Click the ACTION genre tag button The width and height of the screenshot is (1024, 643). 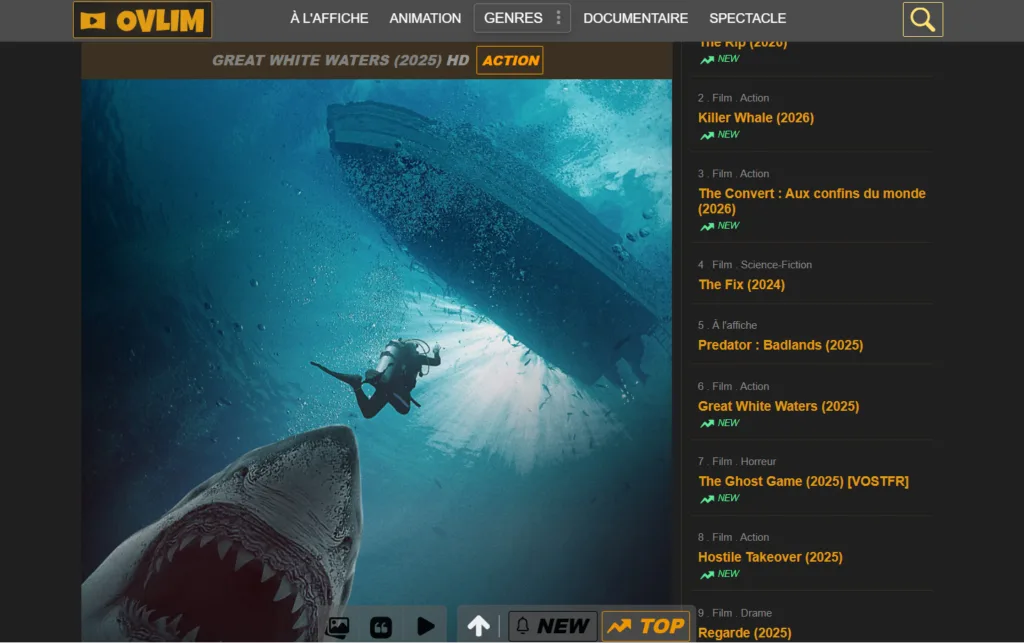[x=510, y=60]
